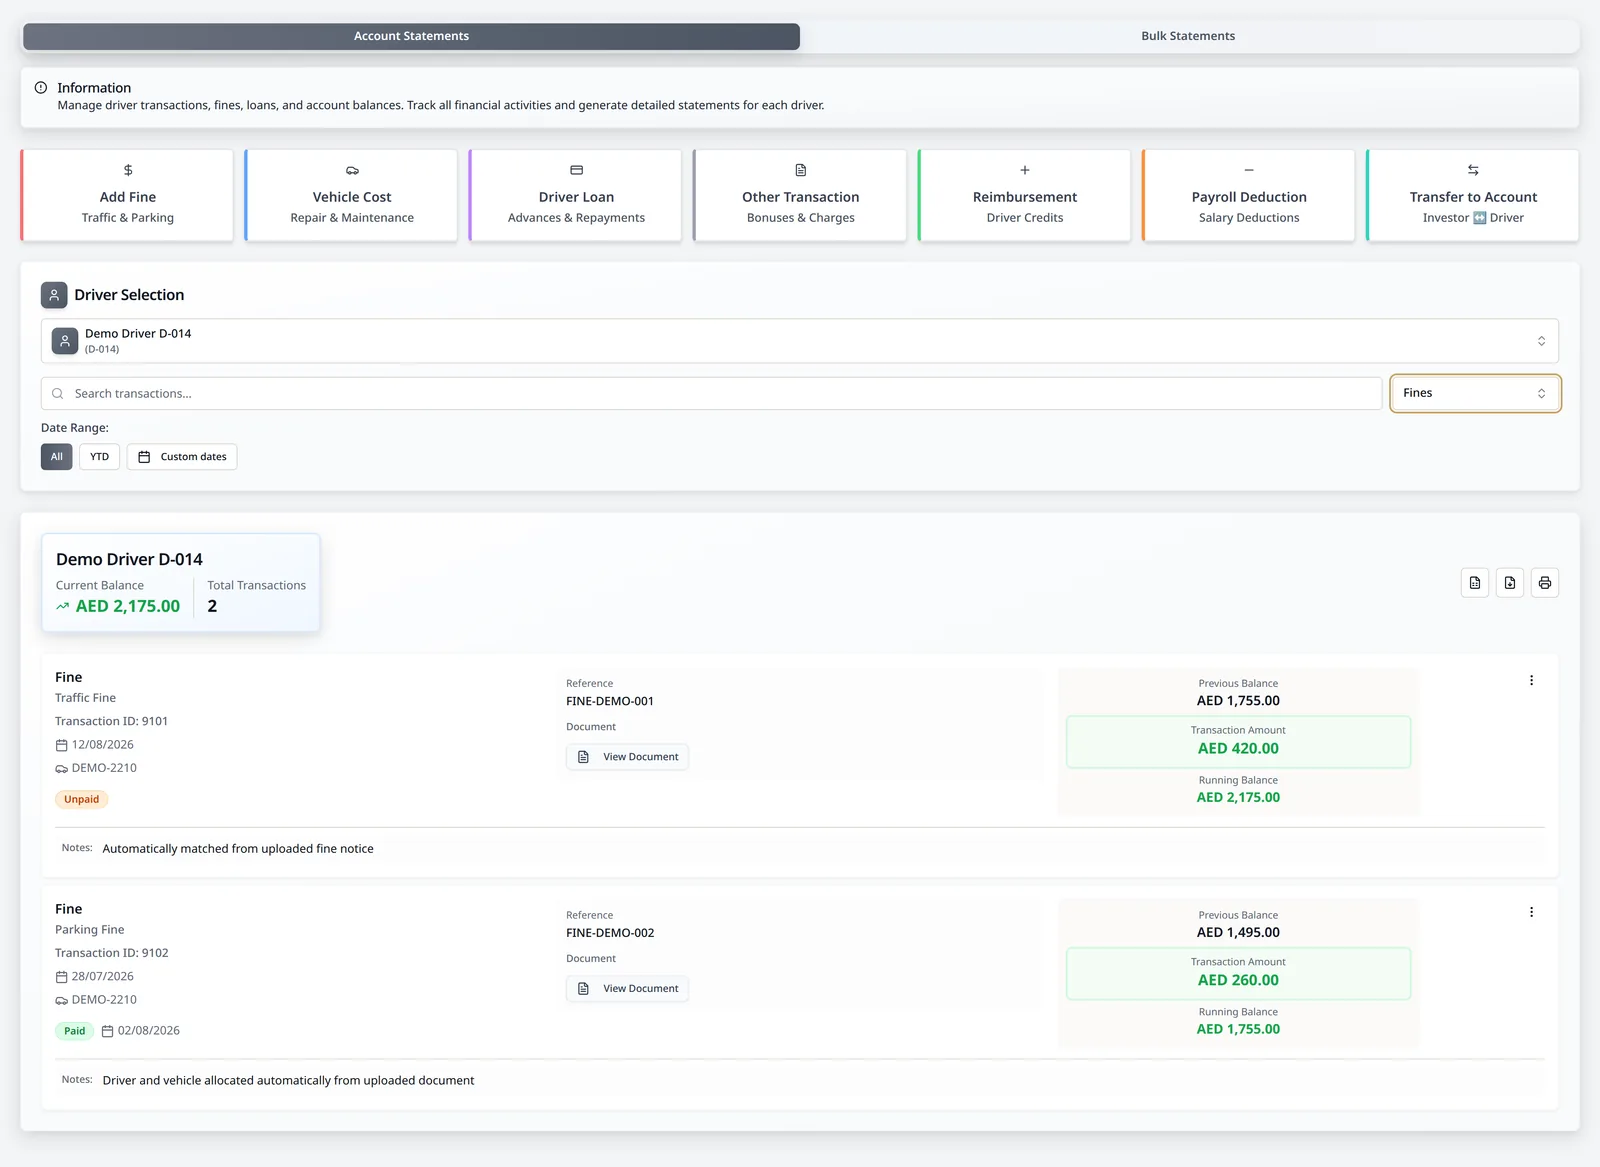Open the Reimbursement driver credits card

1025,196
